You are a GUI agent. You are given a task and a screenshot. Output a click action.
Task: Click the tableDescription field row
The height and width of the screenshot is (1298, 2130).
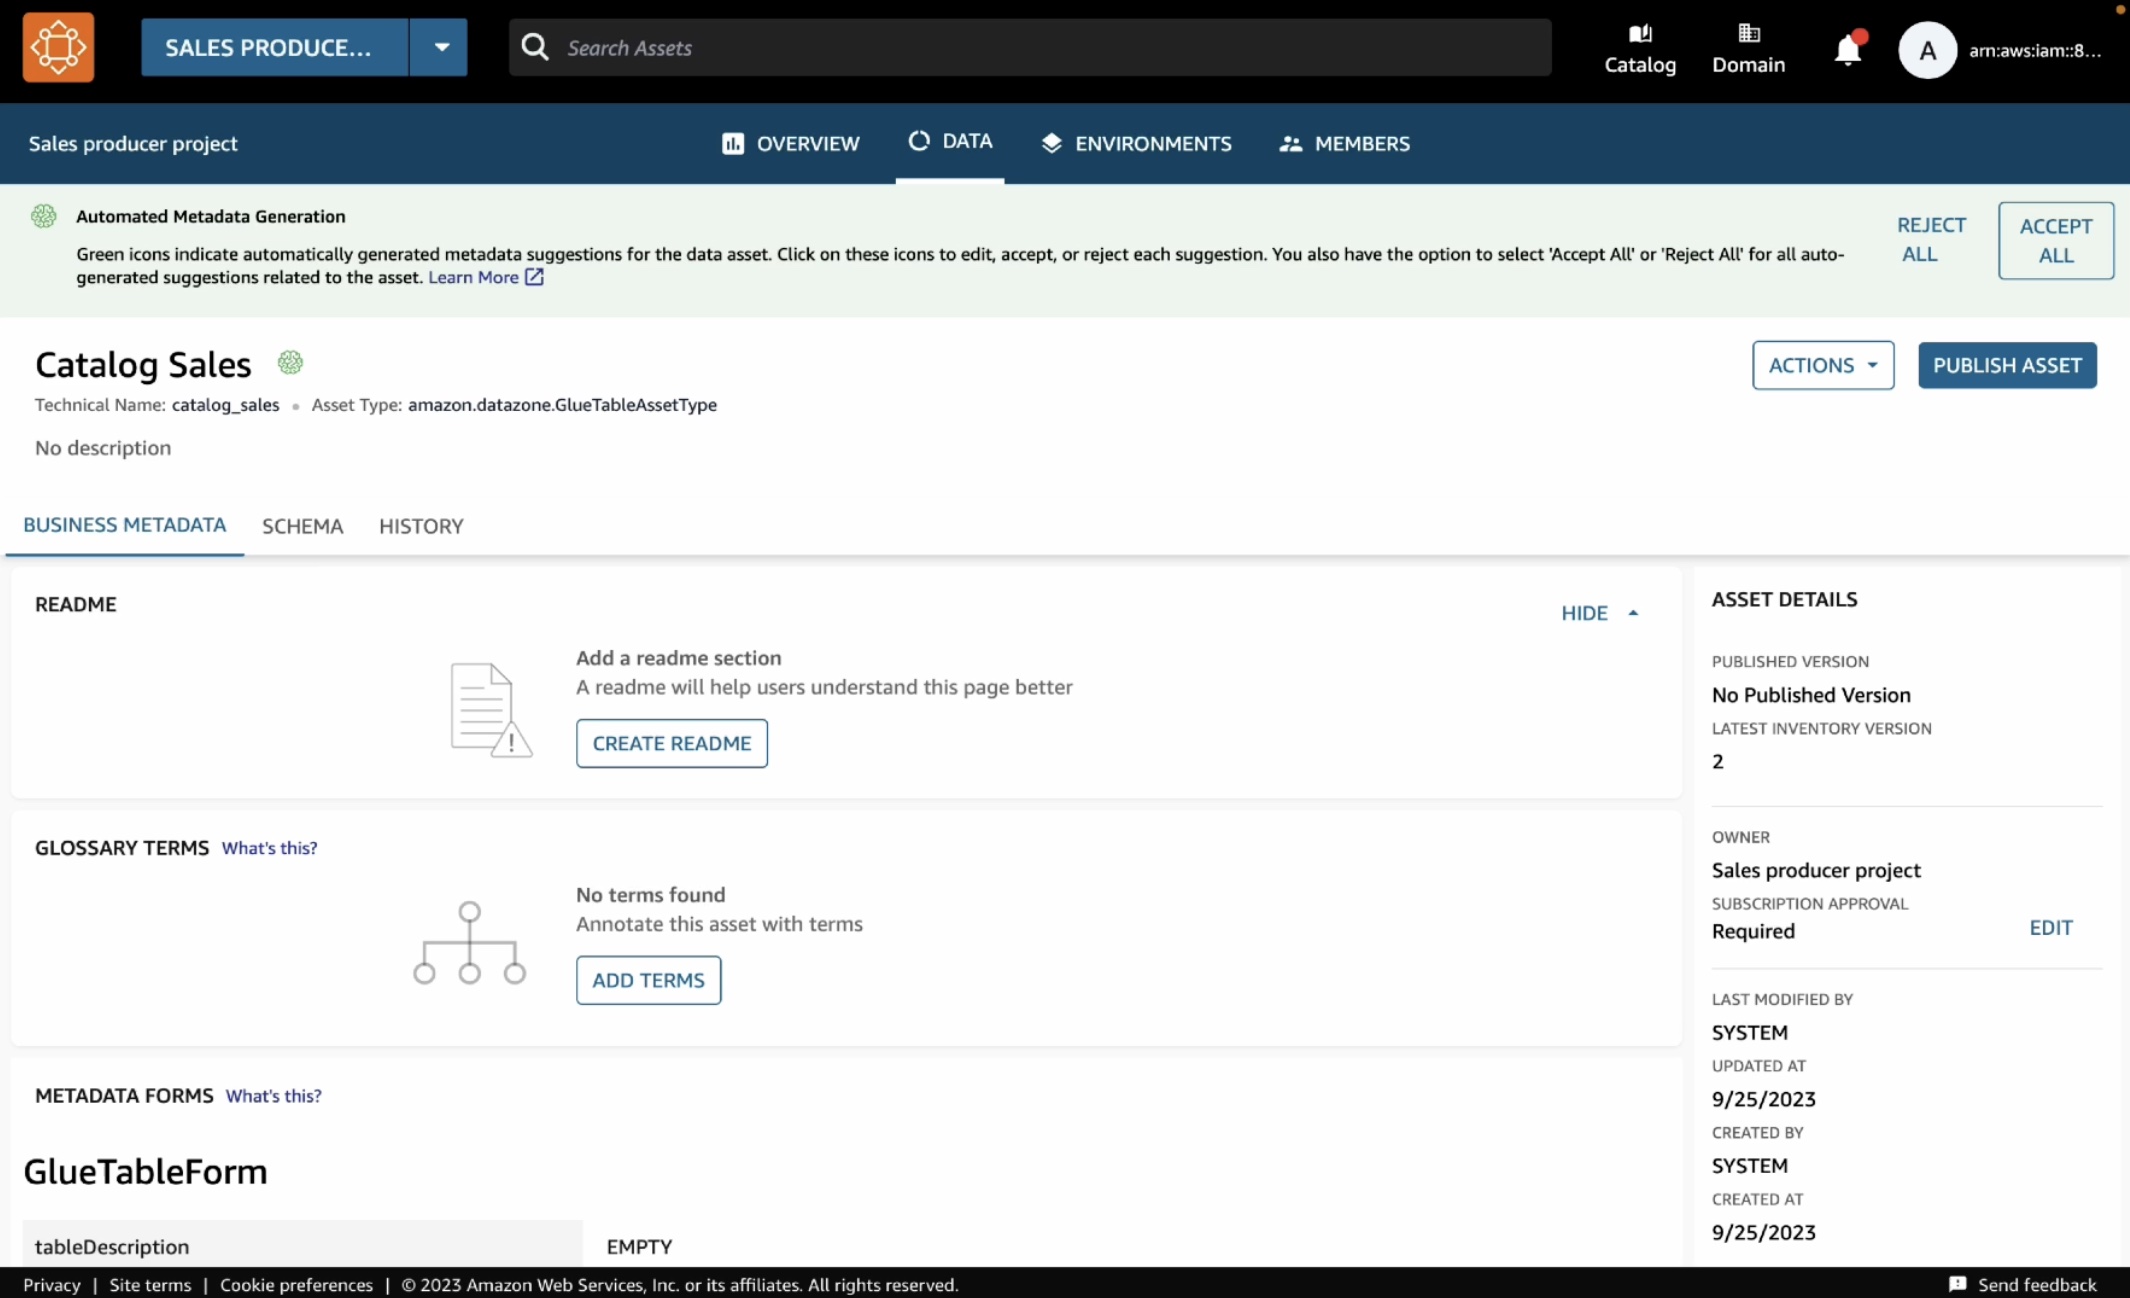pyautogui.click(x=302, y=1246)
